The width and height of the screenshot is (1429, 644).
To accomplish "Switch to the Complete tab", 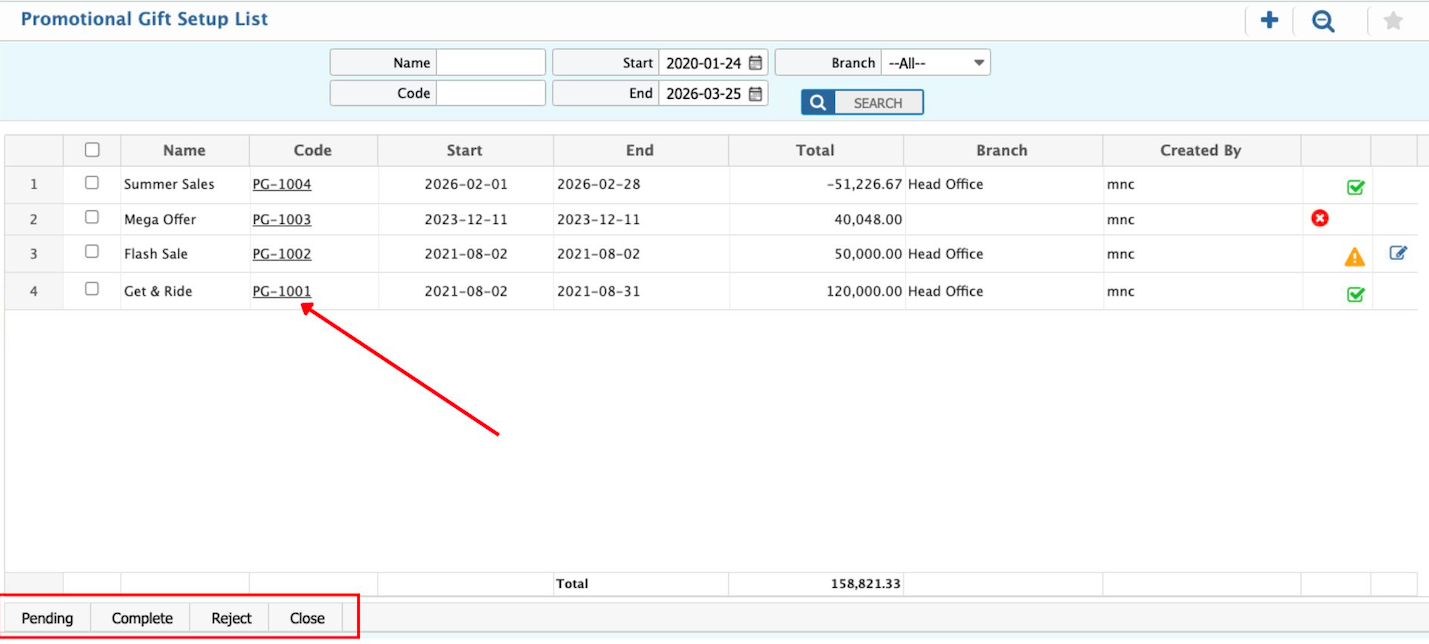I will point(142,618).
